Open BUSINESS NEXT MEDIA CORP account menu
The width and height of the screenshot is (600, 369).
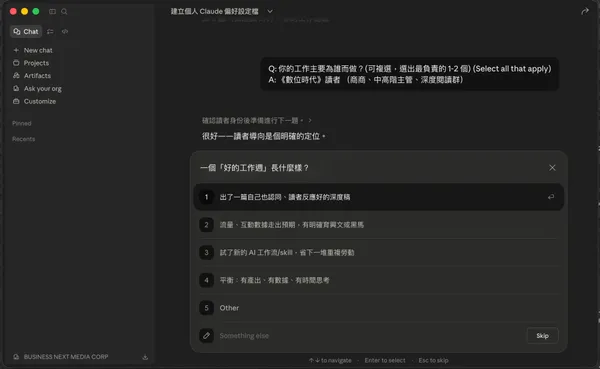tap(66, 357)
